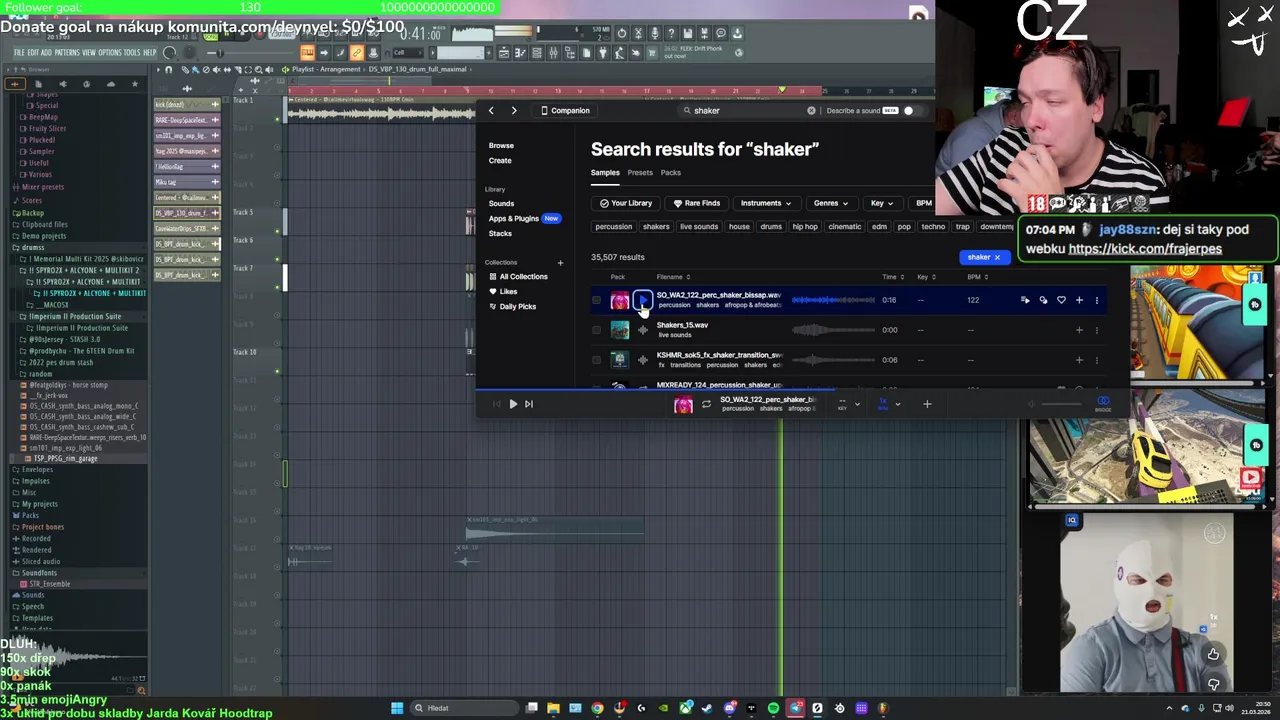Switch to the Samples tab
This screenshot has width=1280, height=720.
(x=605, y=173)
